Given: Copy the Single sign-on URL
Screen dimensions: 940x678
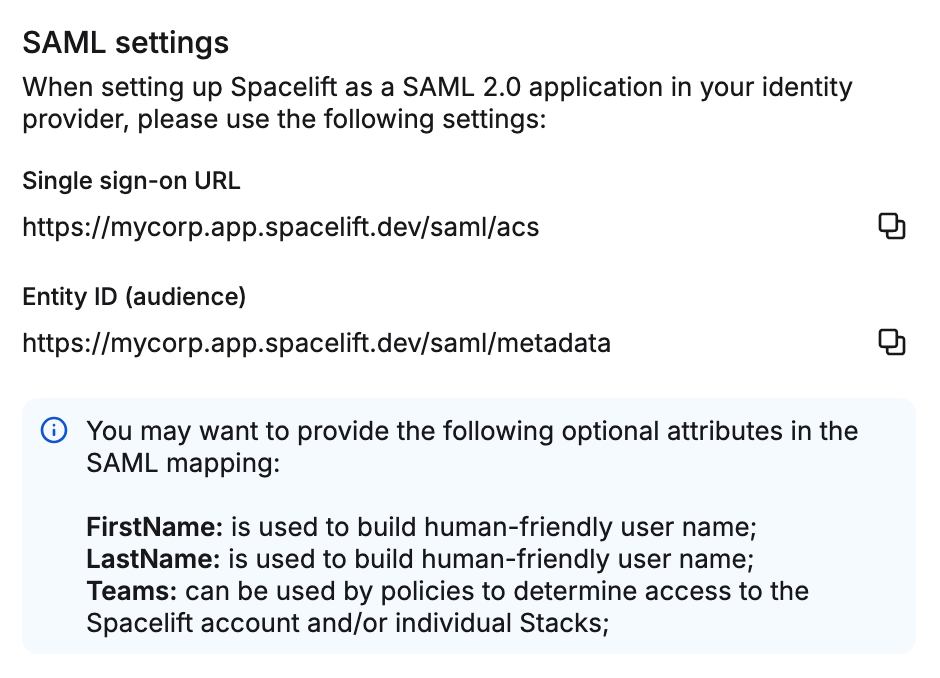Looking at the screenshot, I should pyautogui.click(x=891, y=227).
